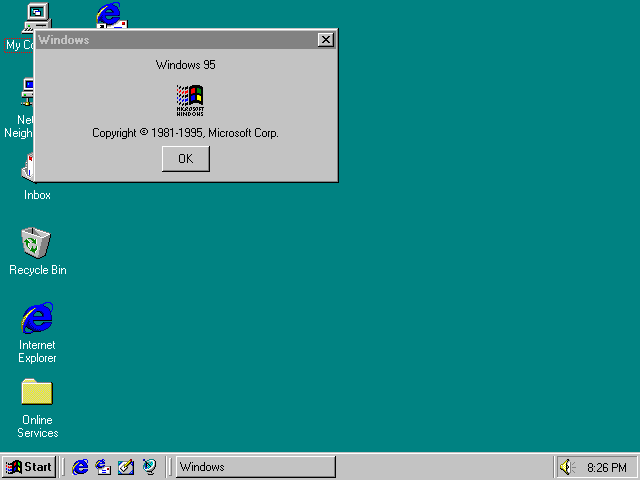Screen dimensions: 640x480
Task: Open the Start menu
Action: pos(29,467)
